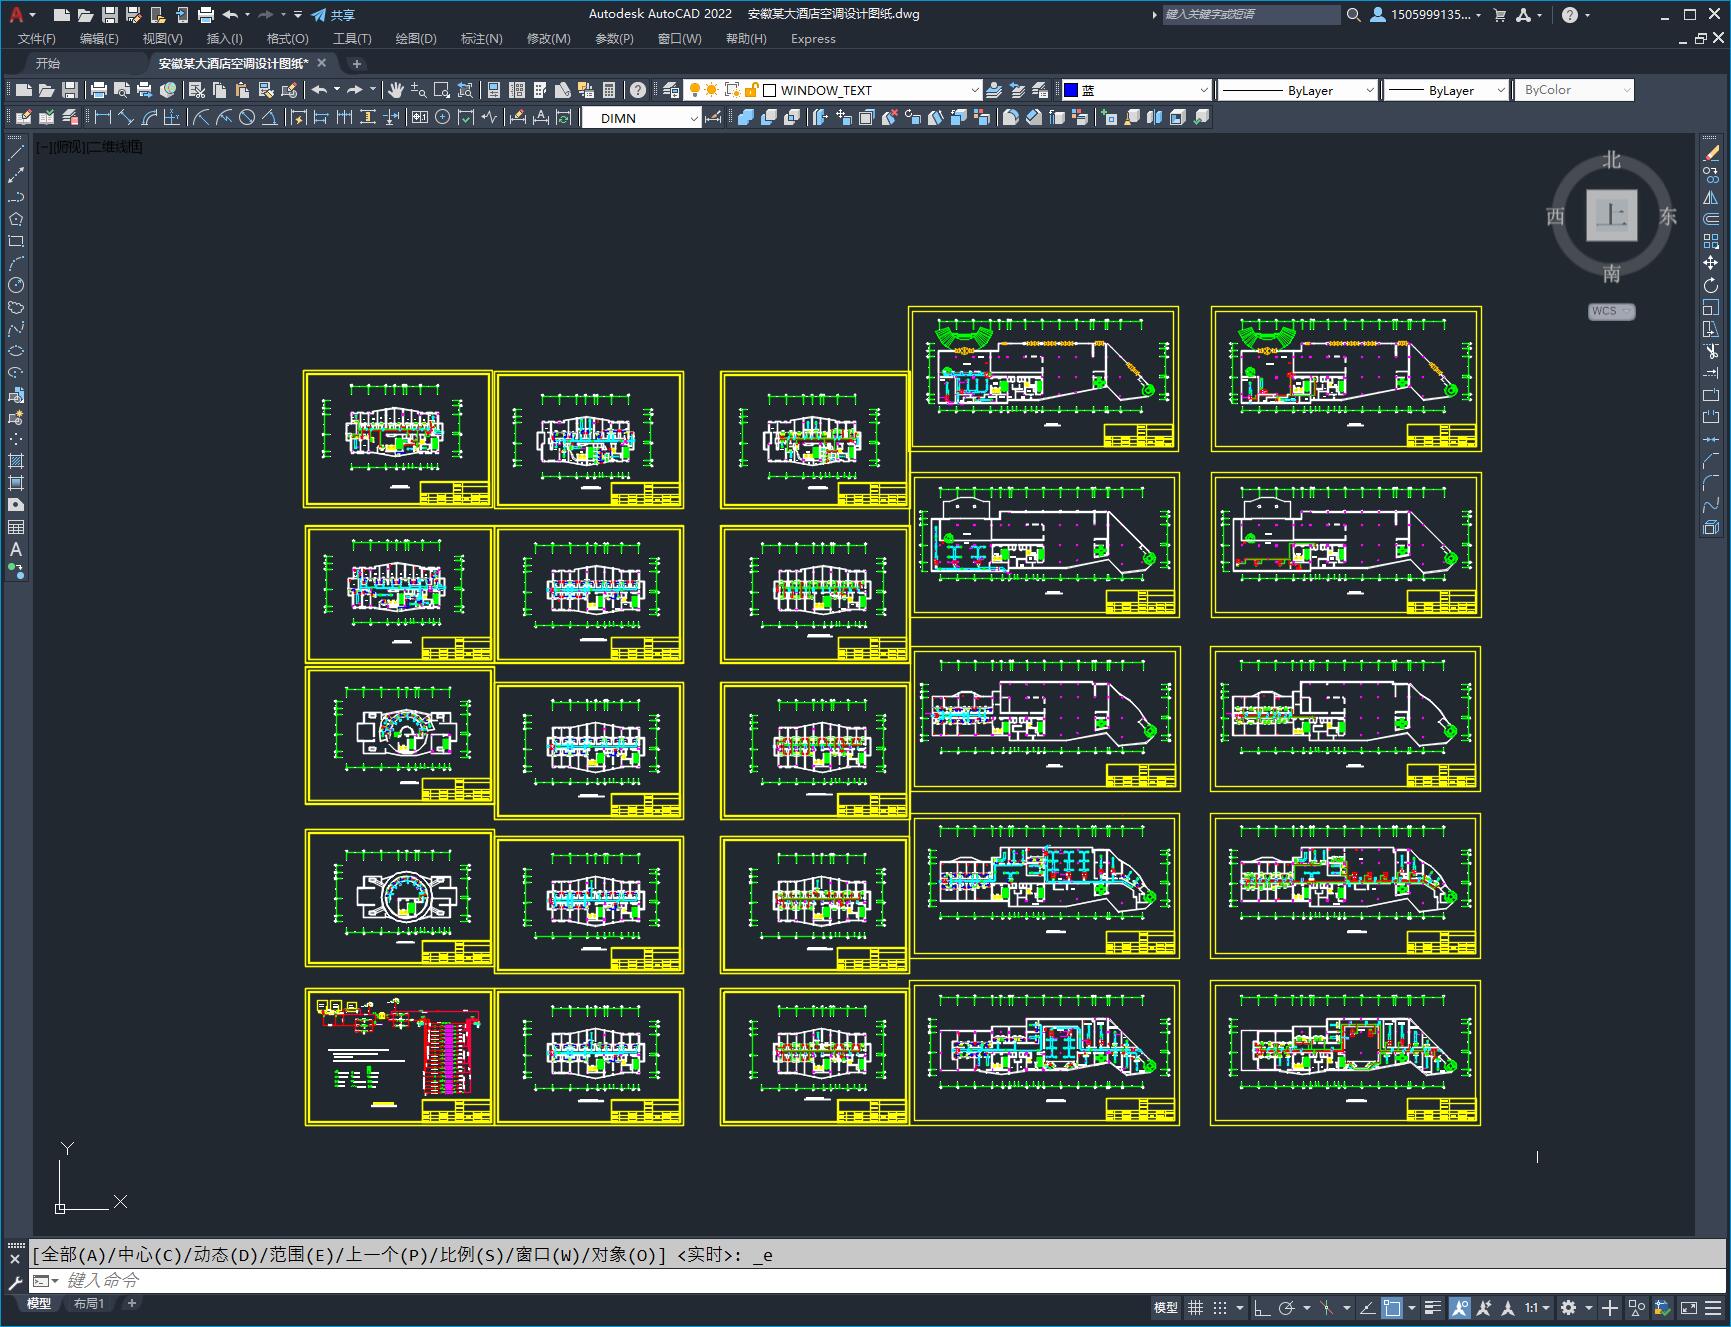The width and height of the screenshot is (1731, 1327).
Task: Activate the Hatch tool
Action: tap(16, 461)
